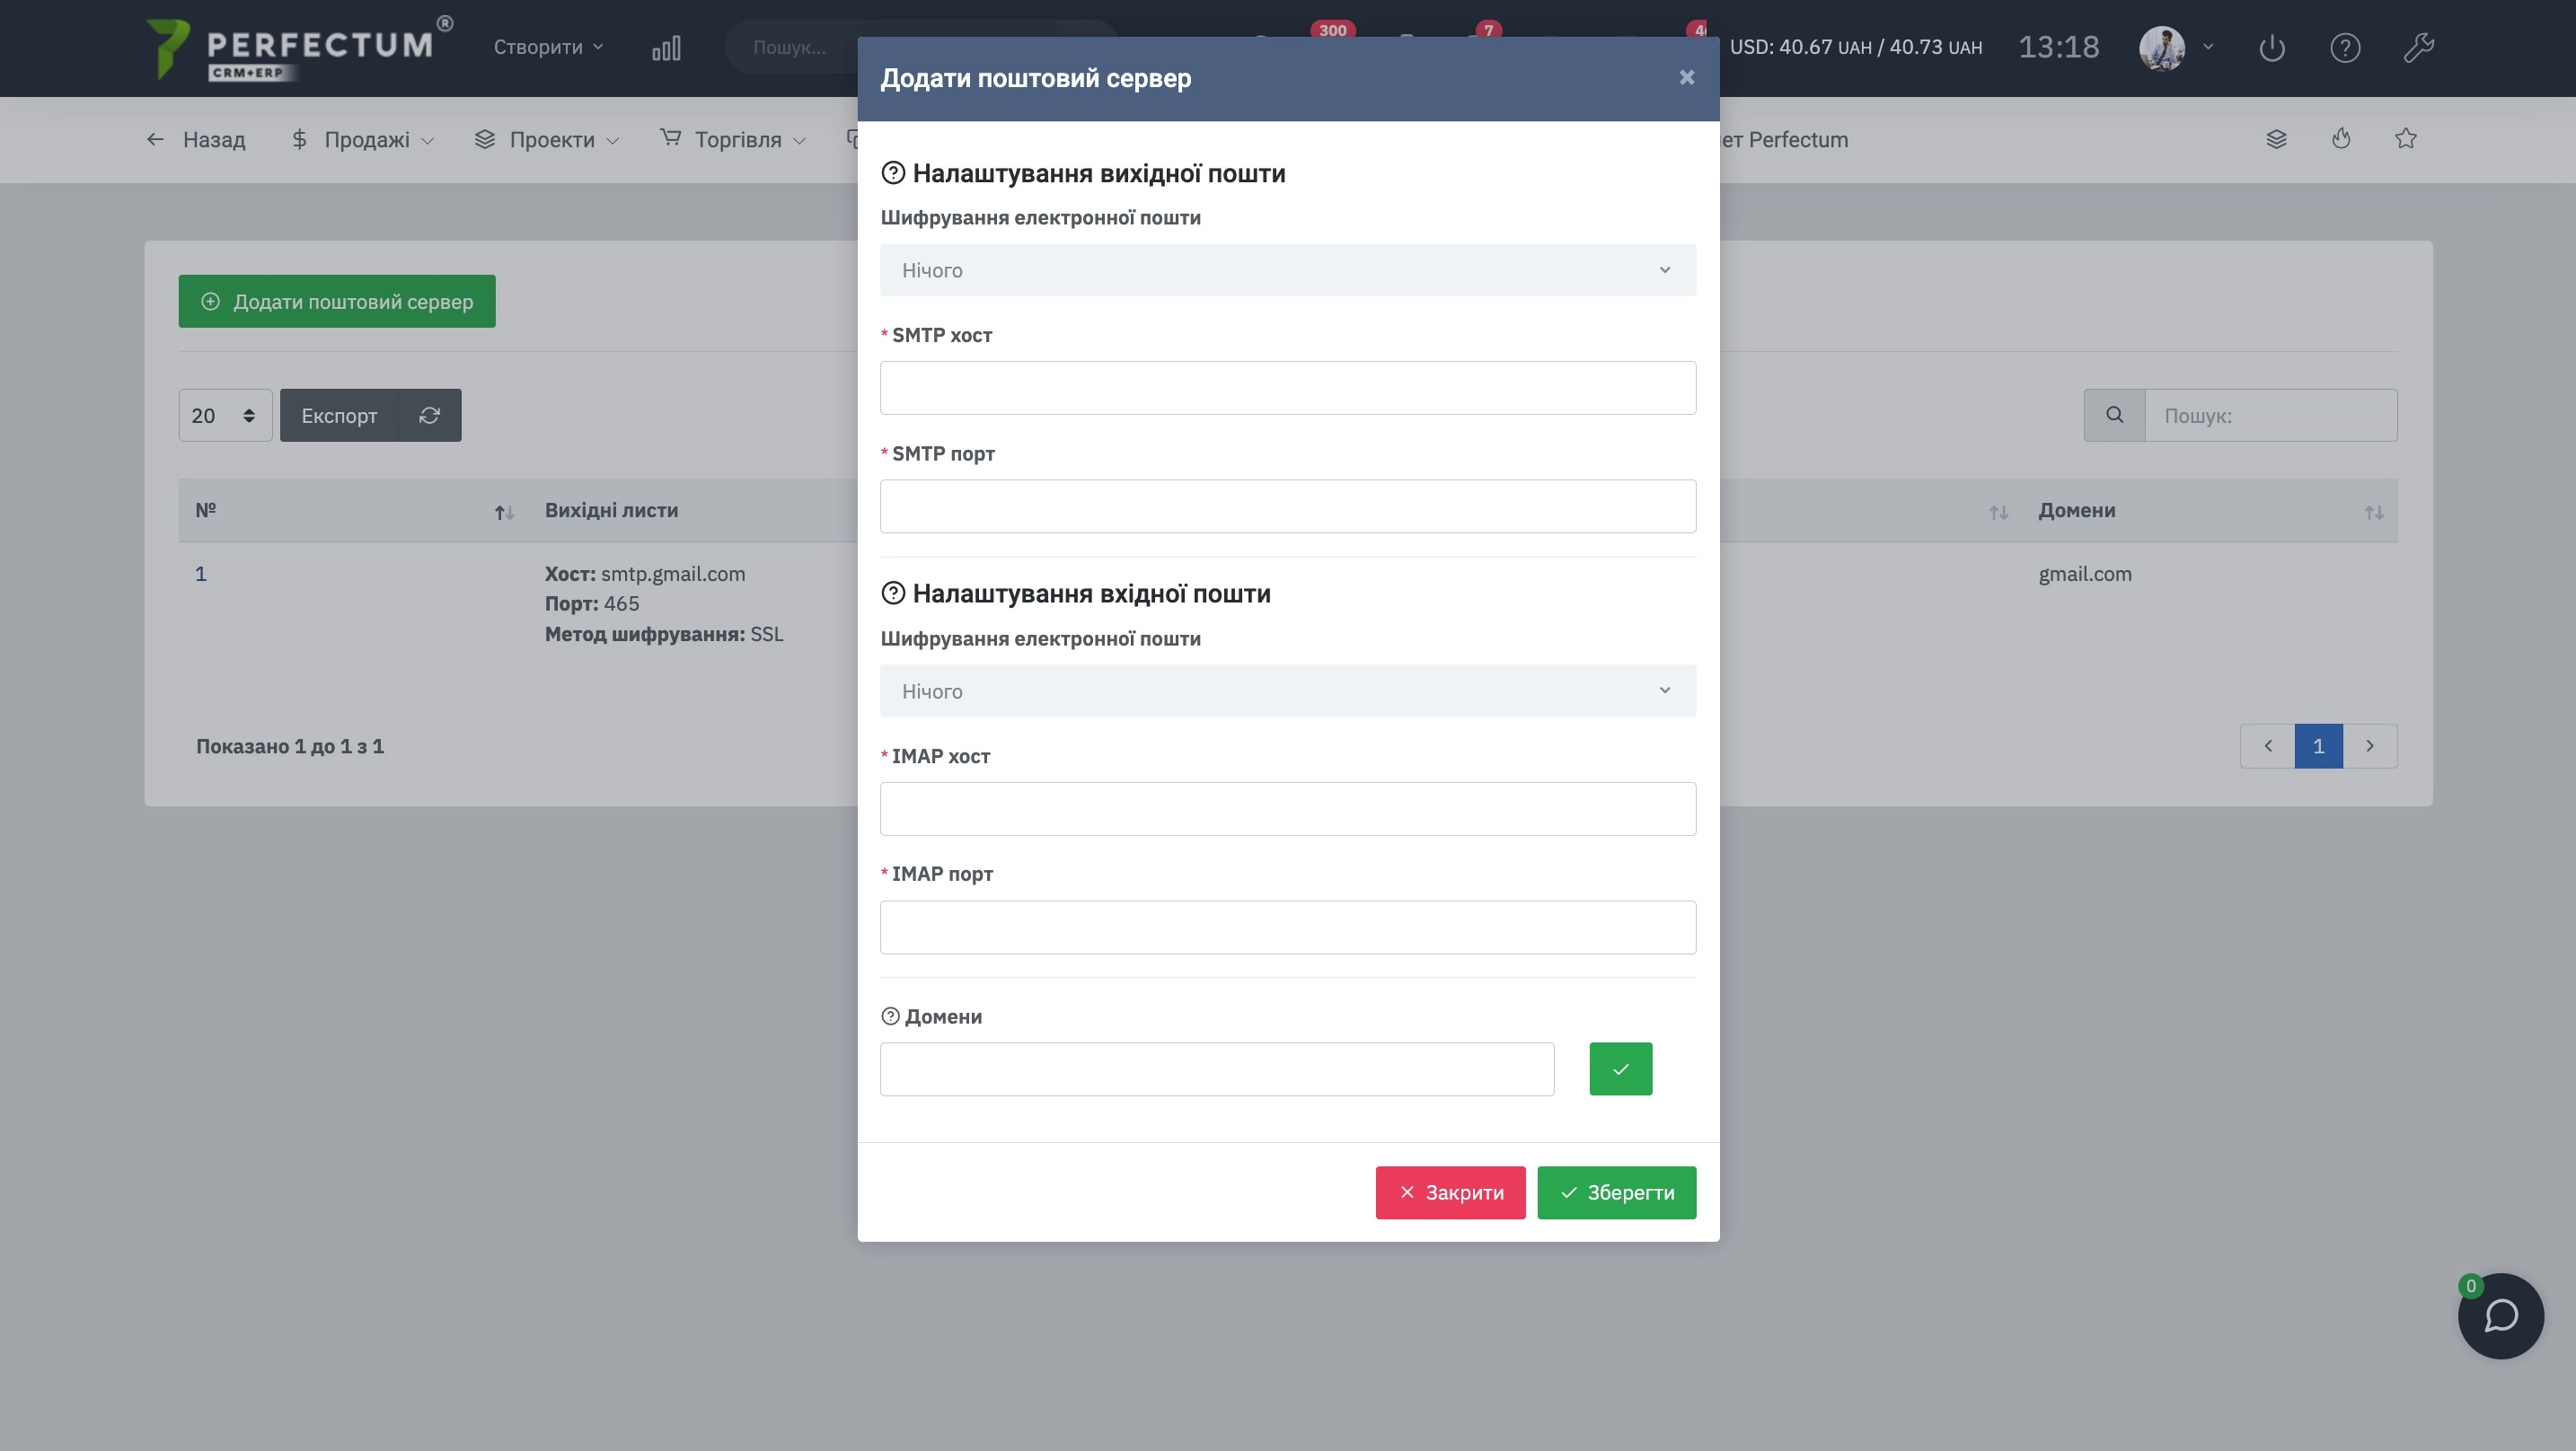Open the user avatar profile picture

2161,48
